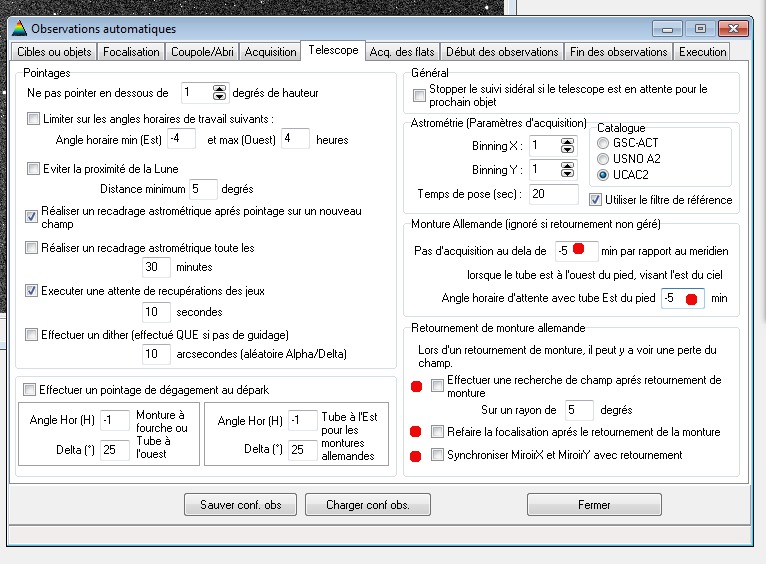Click Angle horaire d'attente minutes field
The width and height of the screenshot is (766, 564).
(682, 298)
